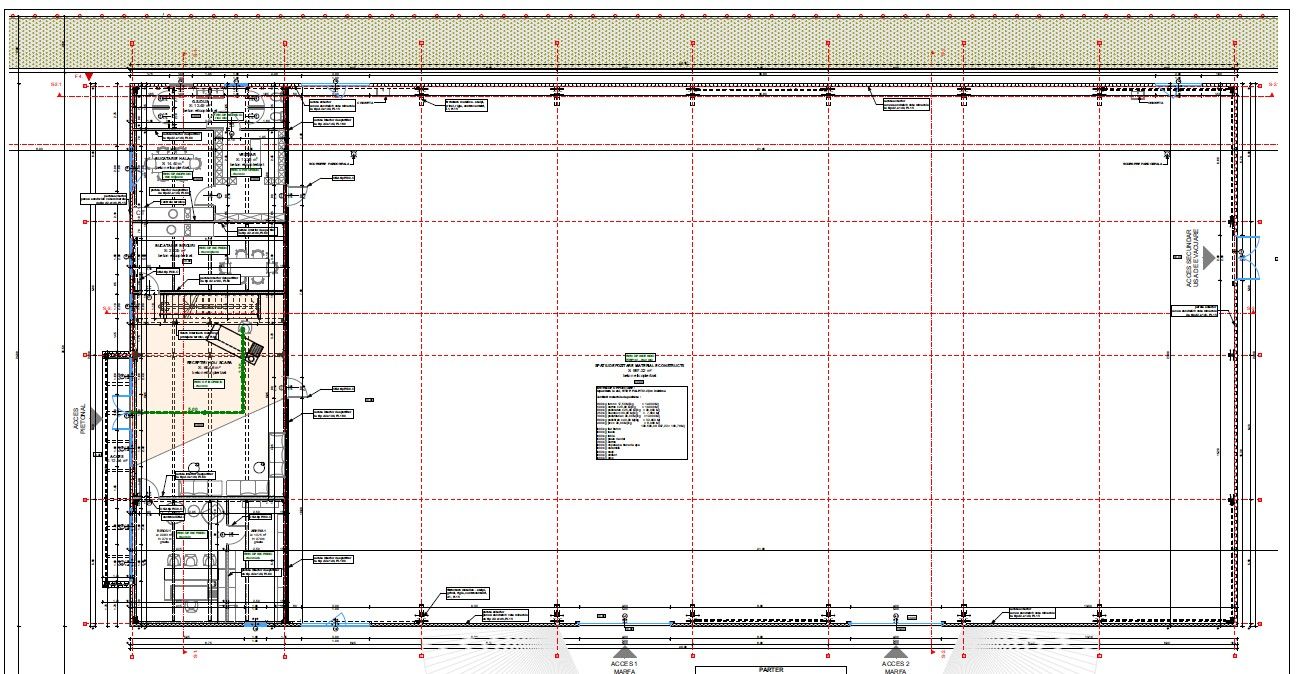Select the 'SPATIU DEPOZITARE MATERIALE CONSTRUCTII' room title
The image size is (1296, 674).
pyautogui.click(x=638, y=366)
